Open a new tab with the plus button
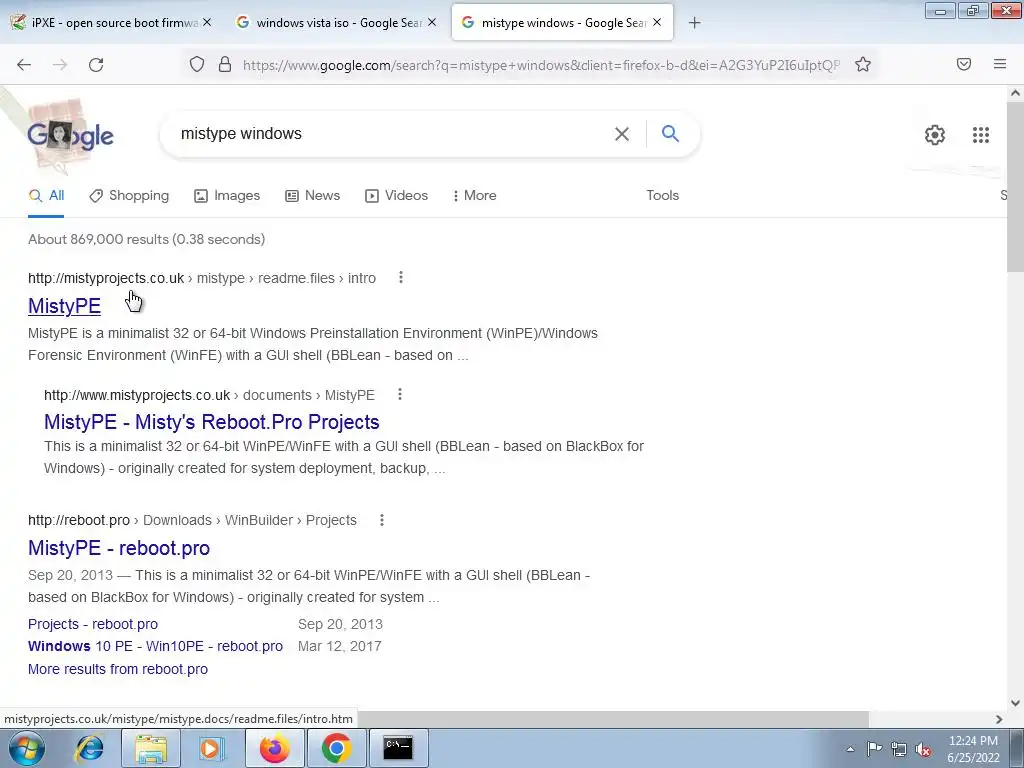Viewport: 1024px width, 768px height. [694, 23]
